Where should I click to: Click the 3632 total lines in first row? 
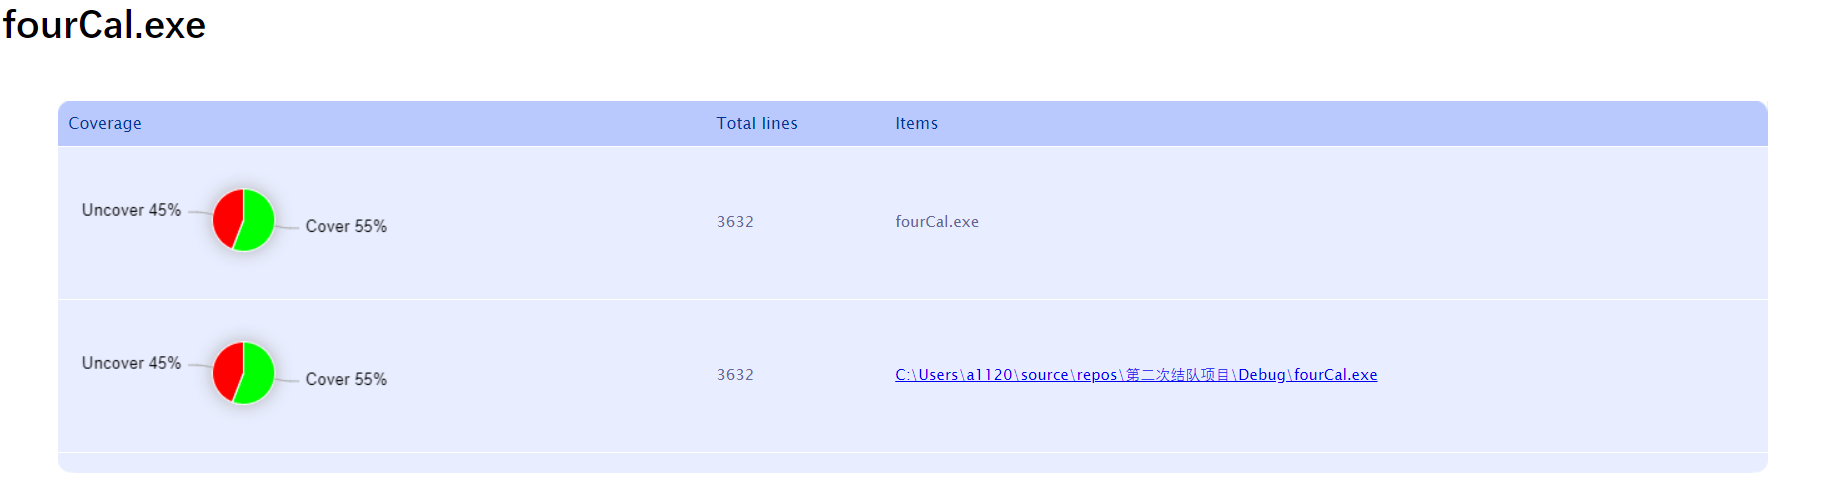735,222
